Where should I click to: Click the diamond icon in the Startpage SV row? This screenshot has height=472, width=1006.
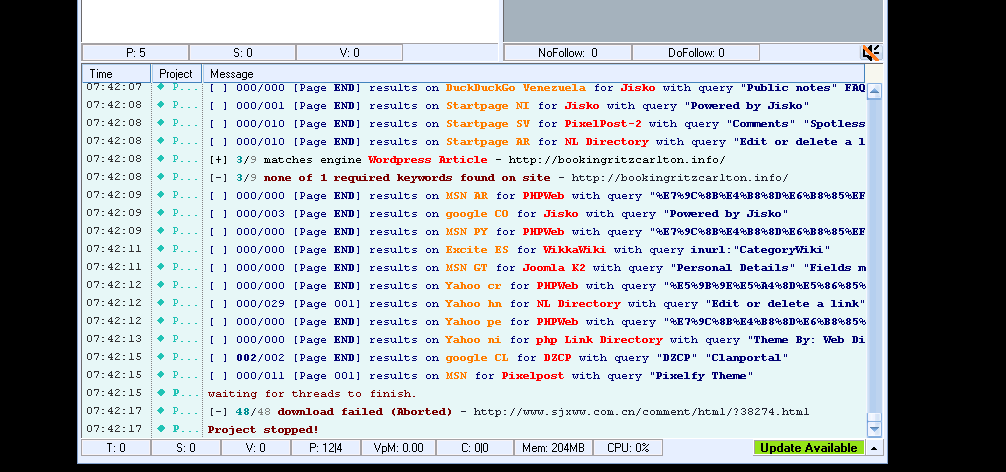pos(161,123)
